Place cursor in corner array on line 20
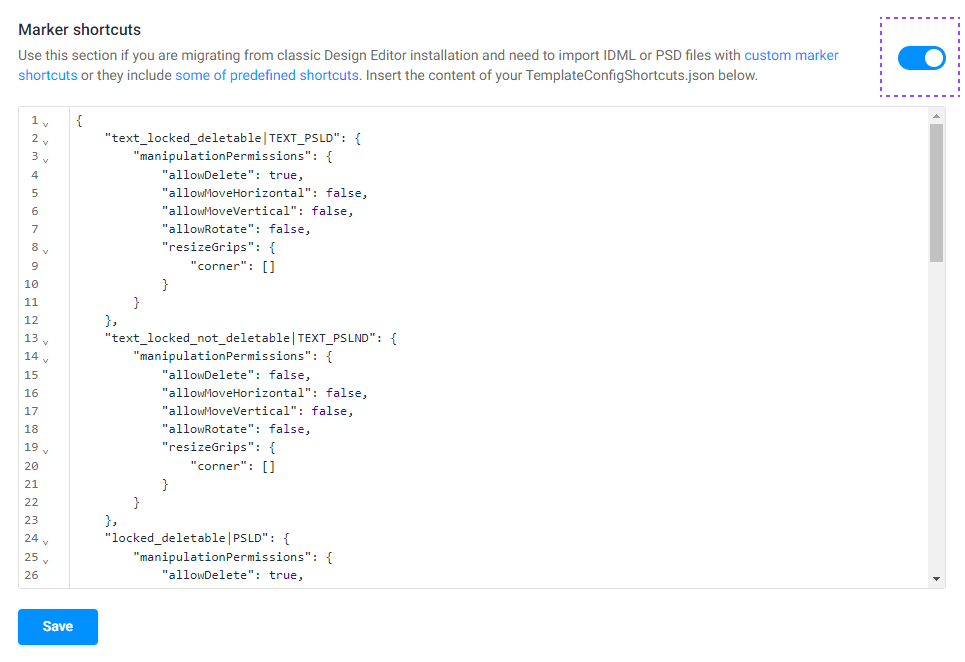965x662 pixels. point(268,466)
